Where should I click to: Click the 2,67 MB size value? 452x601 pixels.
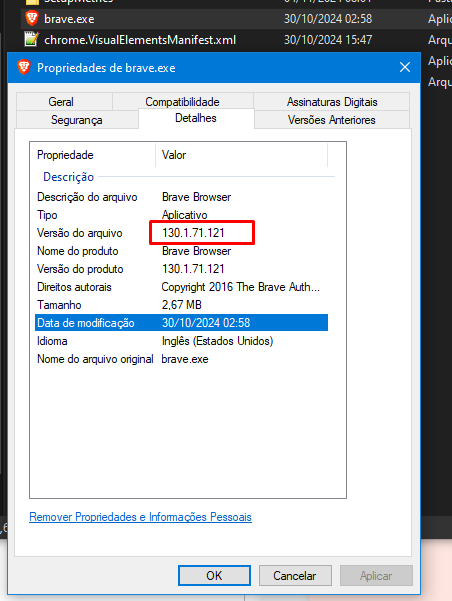click(x=182, y=305)
